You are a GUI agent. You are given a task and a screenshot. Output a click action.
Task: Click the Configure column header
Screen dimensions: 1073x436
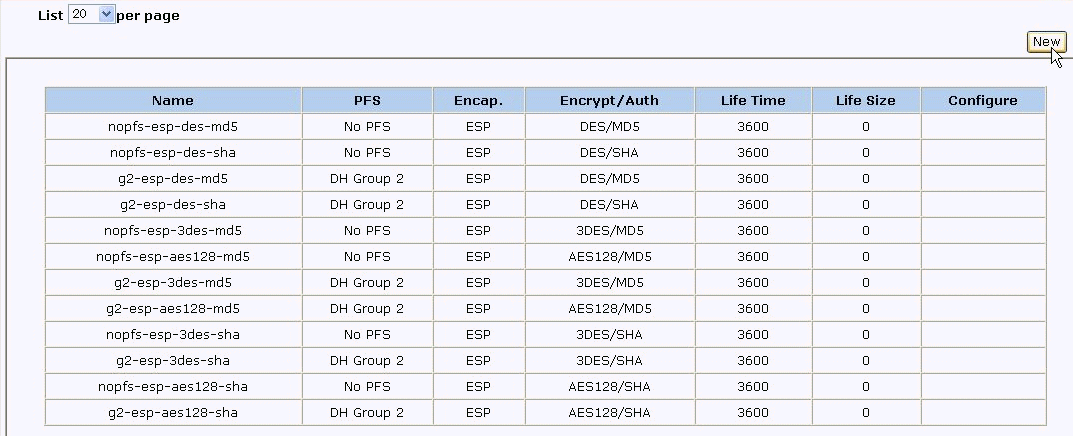pos(982,101)
